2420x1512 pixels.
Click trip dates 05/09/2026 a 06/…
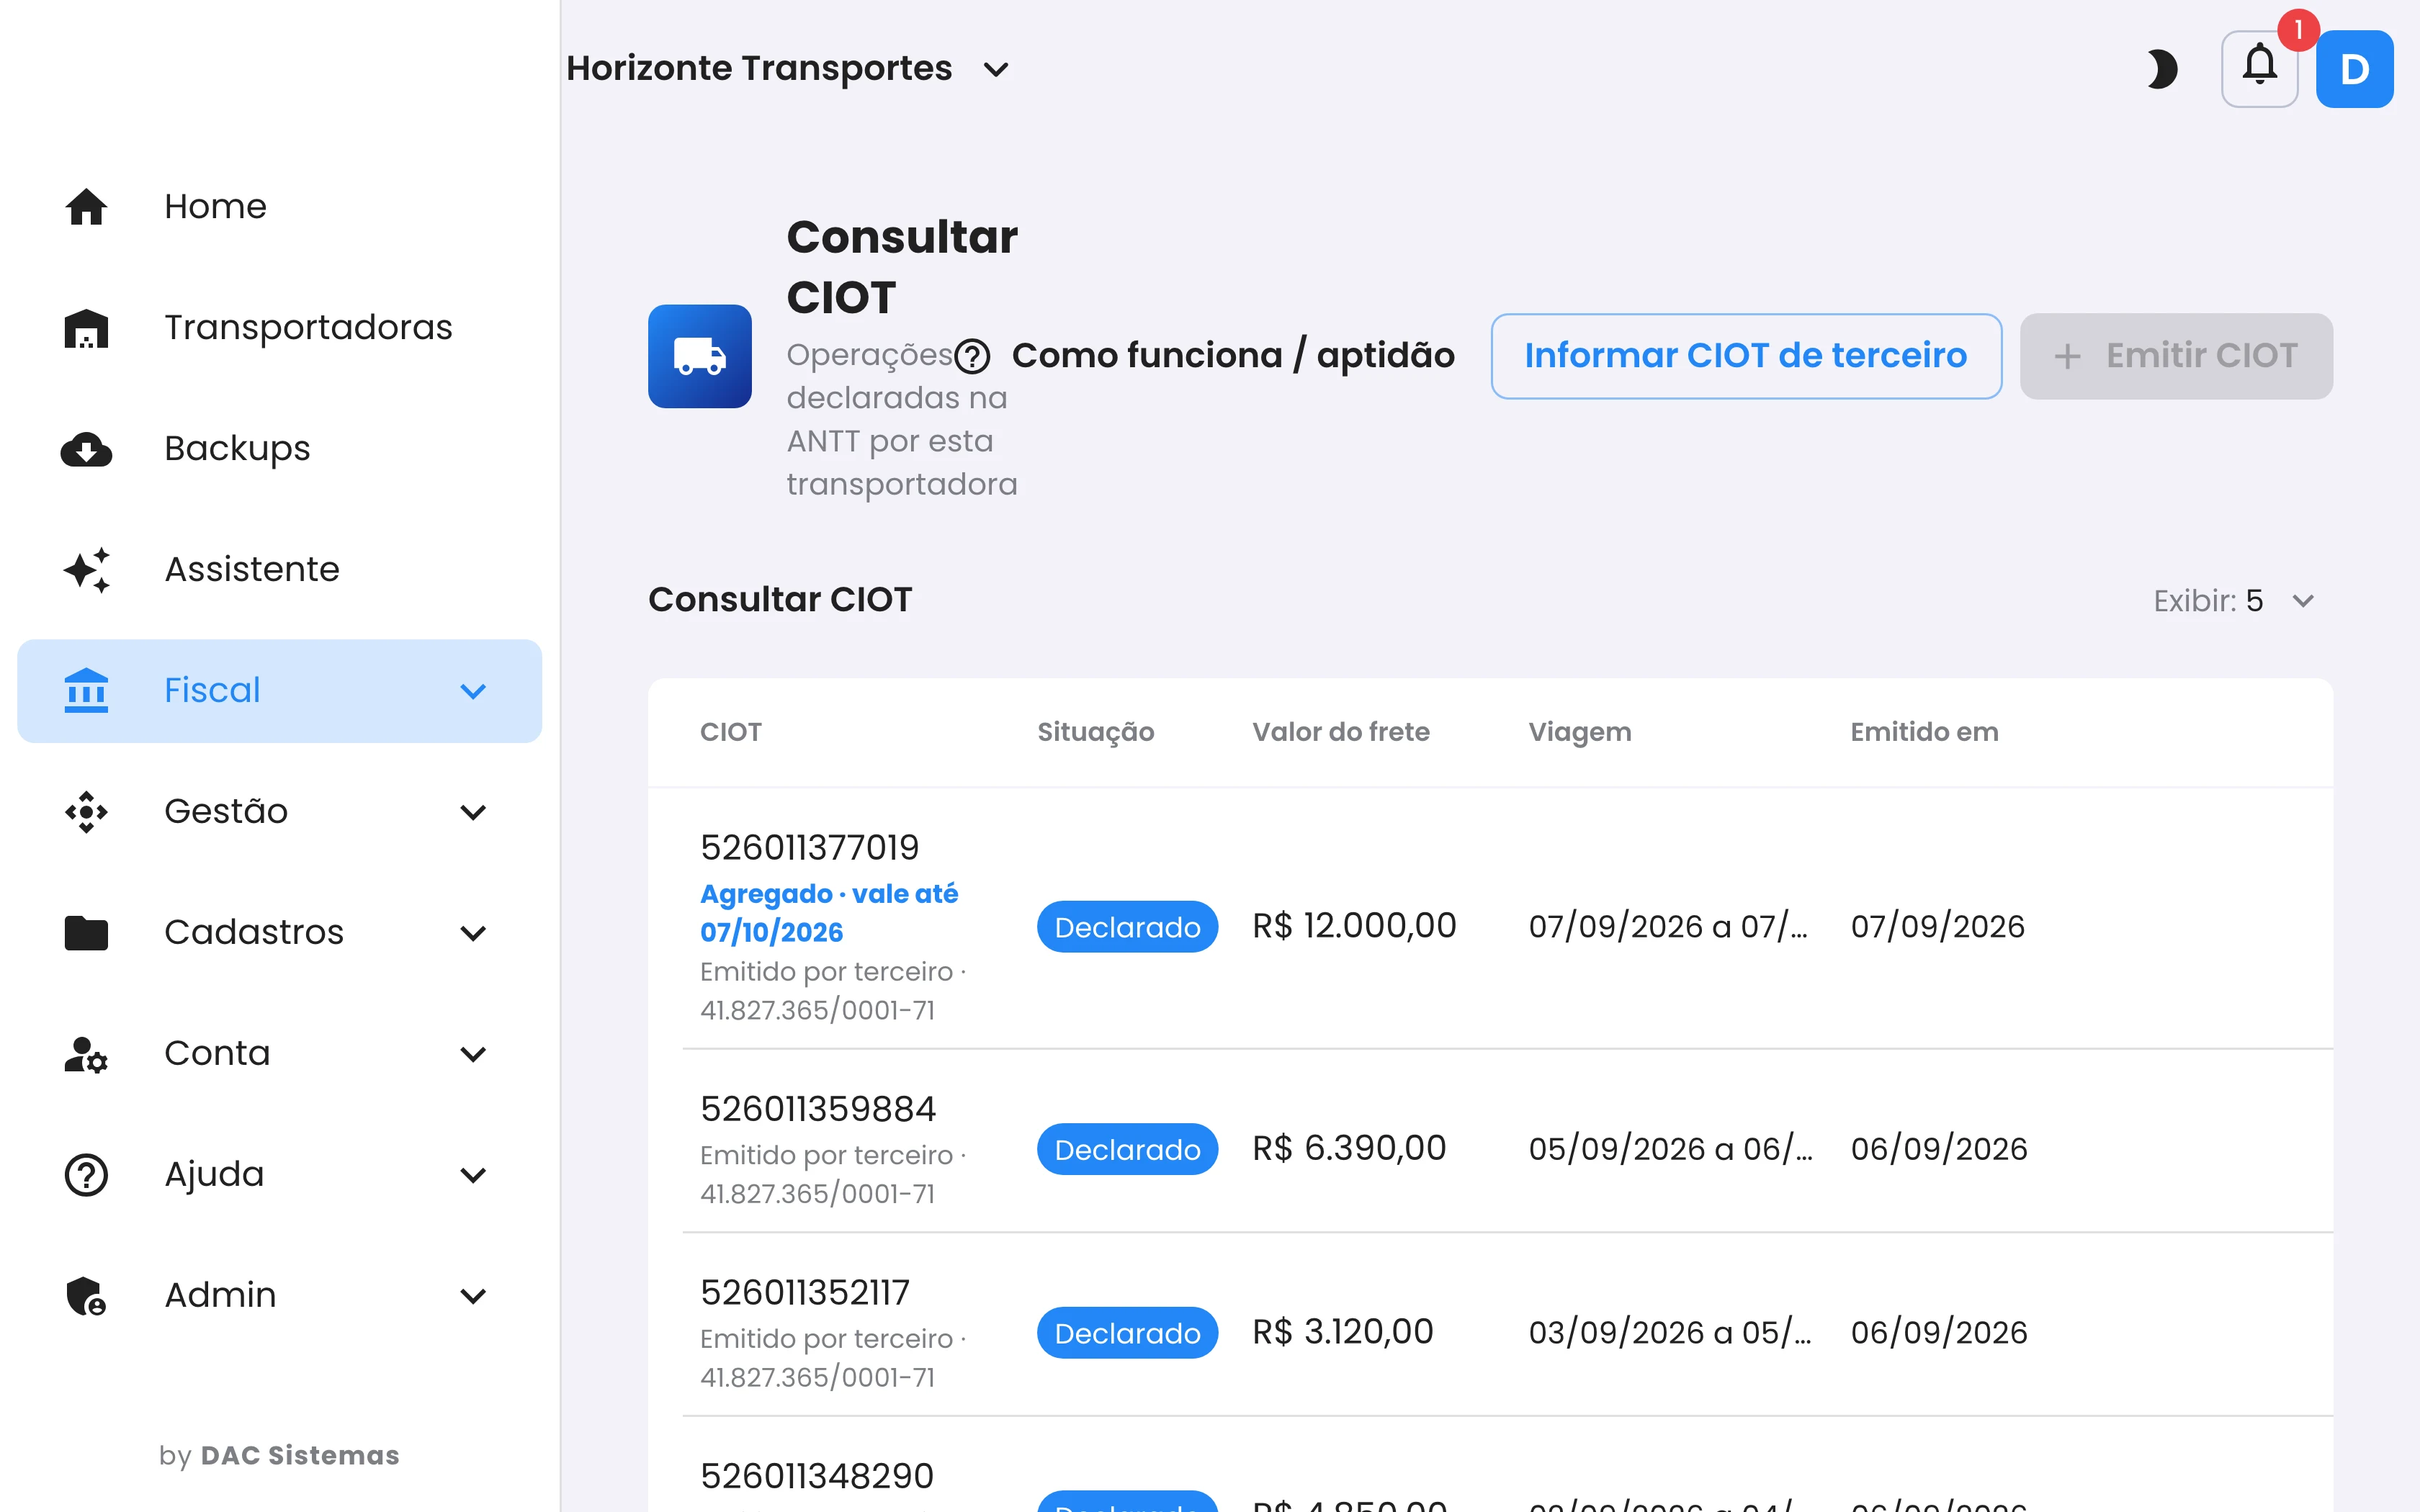(1671, 1149)
